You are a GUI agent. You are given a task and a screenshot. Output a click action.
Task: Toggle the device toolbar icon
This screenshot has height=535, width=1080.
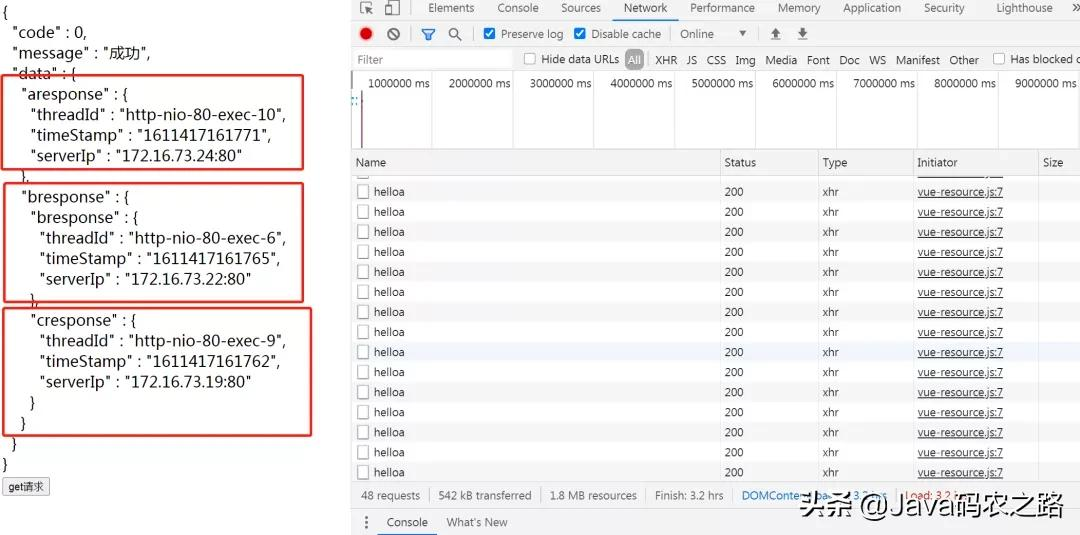coord(392,8)
